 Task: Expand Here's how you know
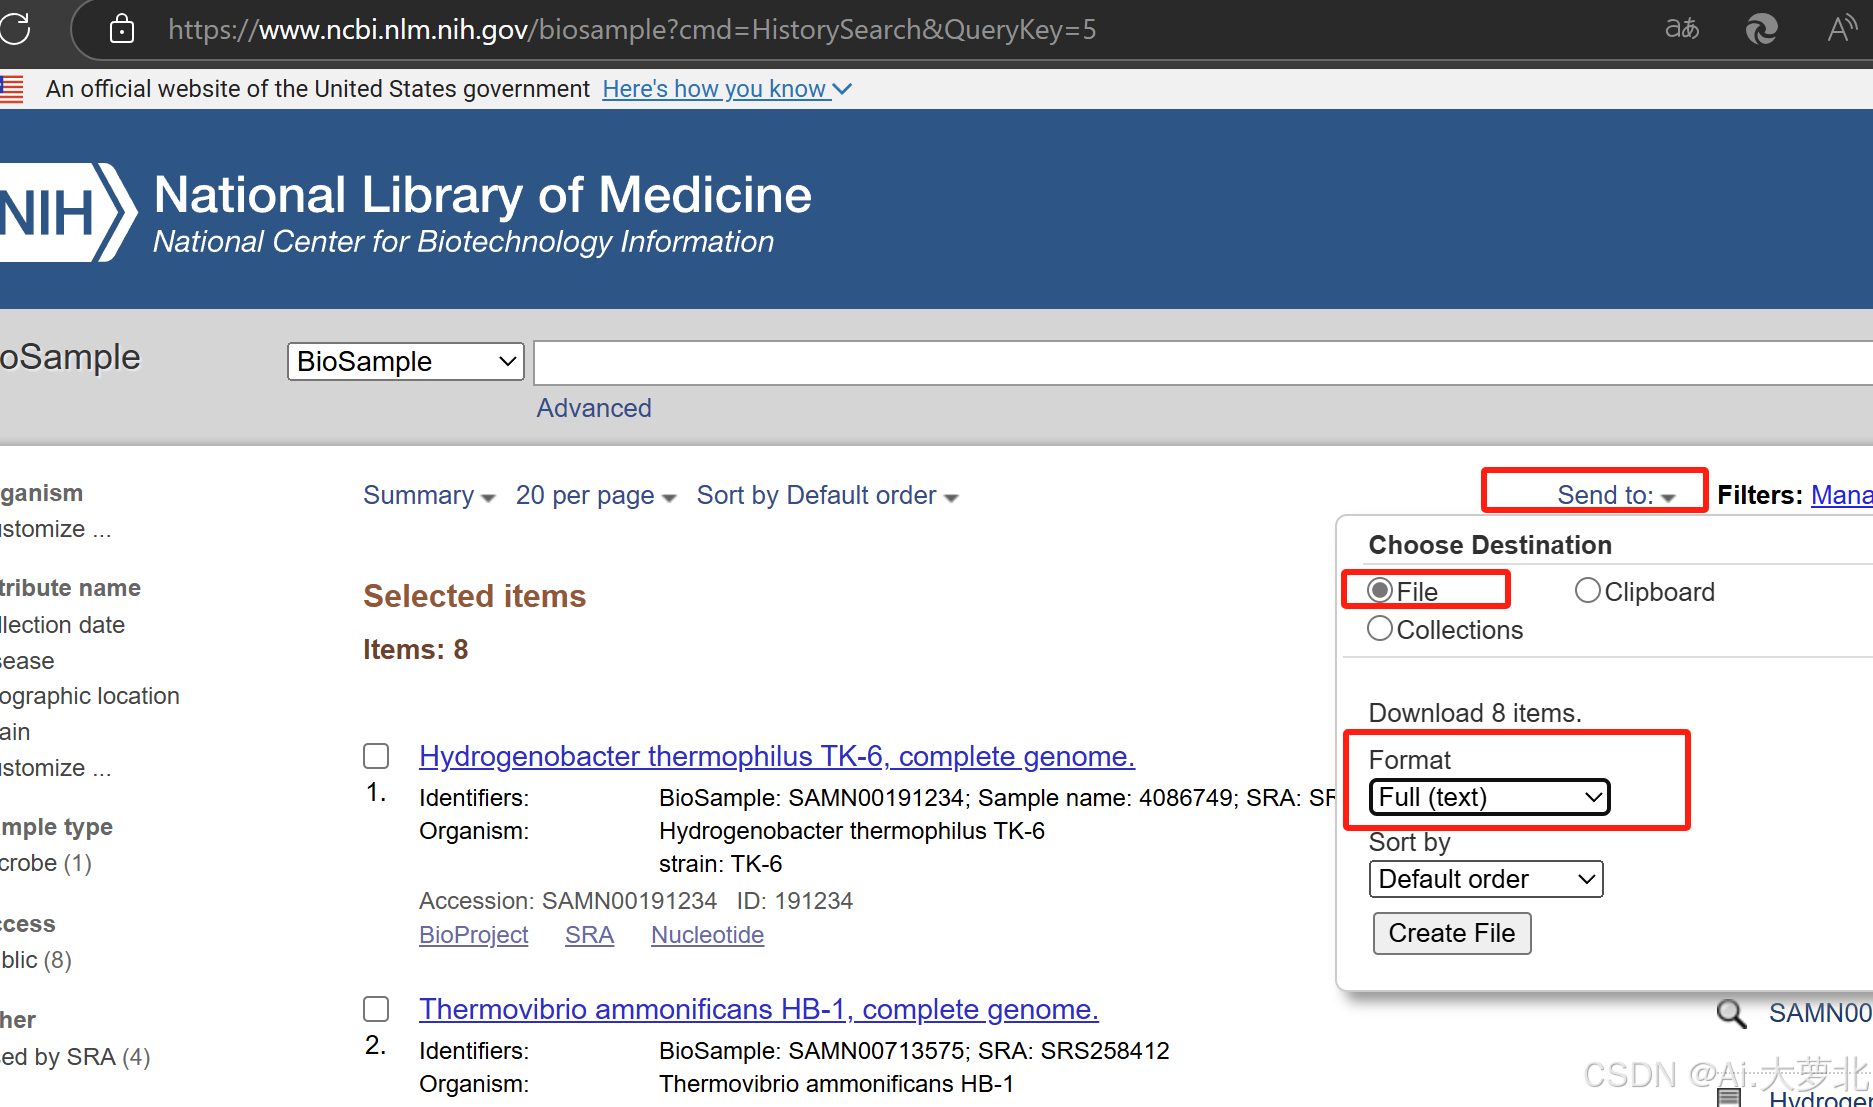click(727, 89)
